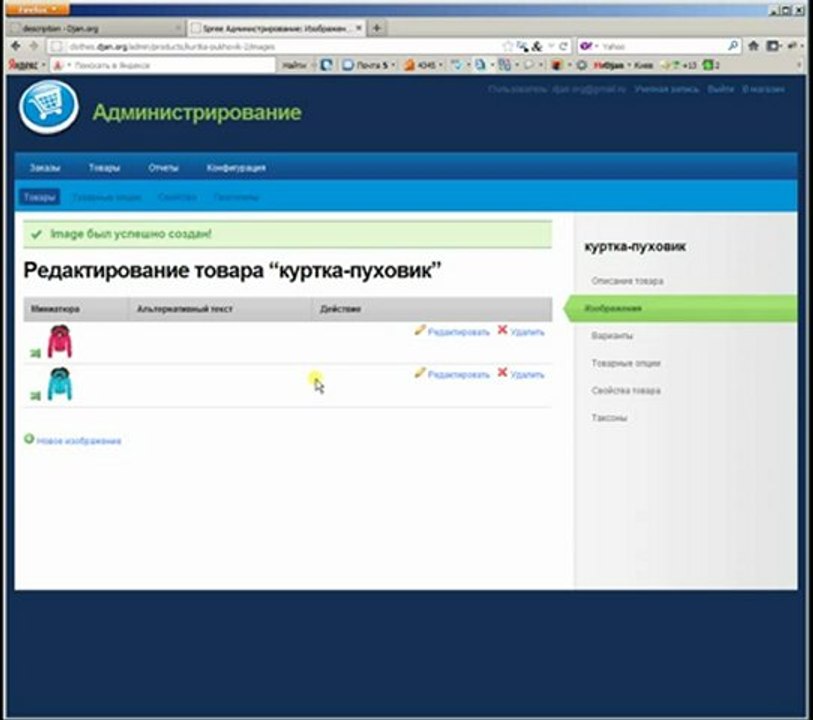
Task: Open the URL history dropdown arrow
Action: tap(551, 46)
